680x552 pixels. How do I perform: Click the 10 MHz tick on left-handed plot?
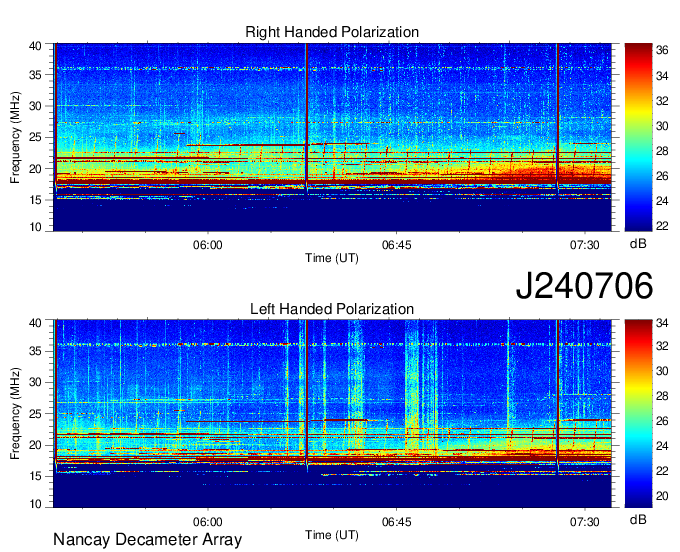[35, 503]
